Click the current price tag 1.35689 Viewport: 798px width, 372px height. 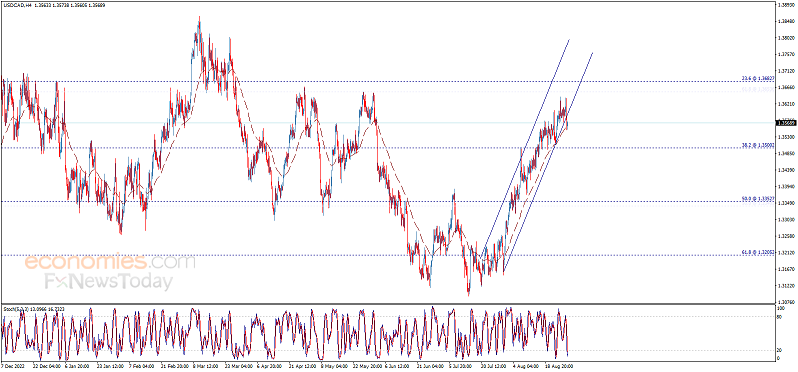[785, 123]
